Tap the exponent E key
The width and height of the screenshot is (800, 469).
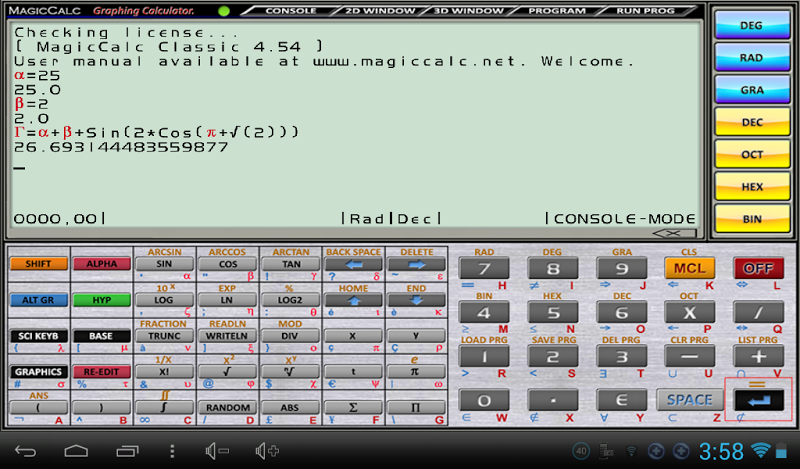[621, 400]
